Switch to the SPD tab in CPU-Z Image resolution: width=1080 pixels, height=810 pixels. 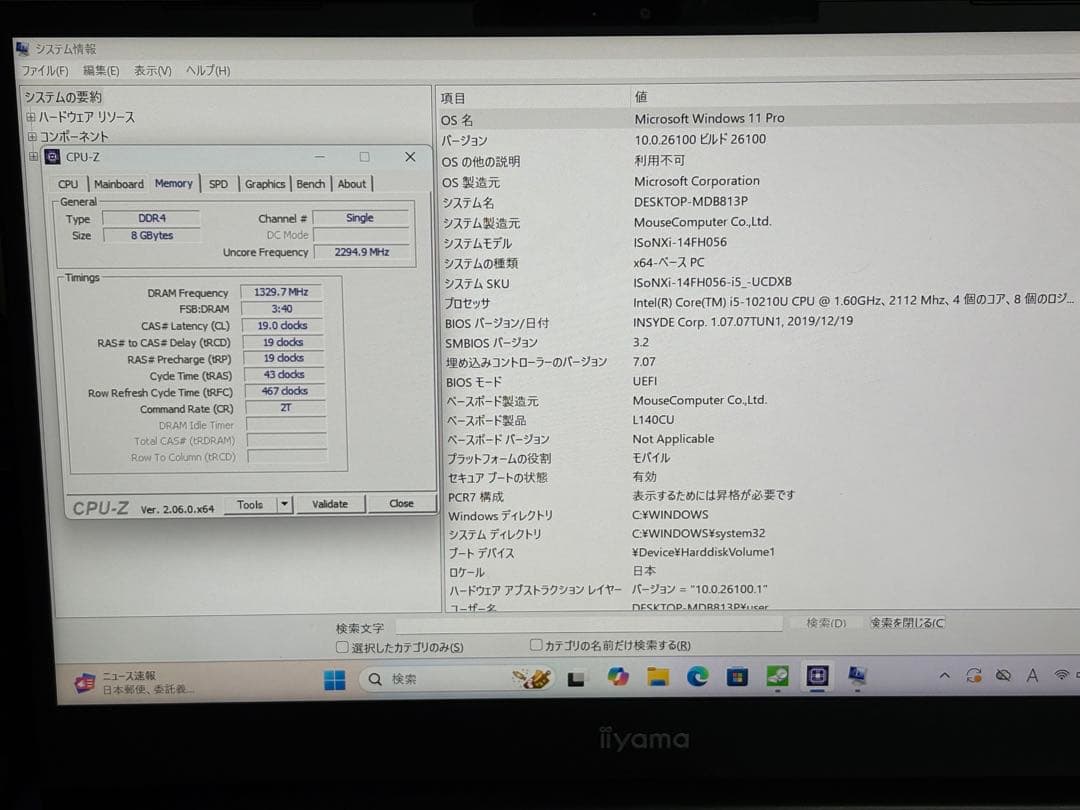pyautogui.click(x=219, y=183)
